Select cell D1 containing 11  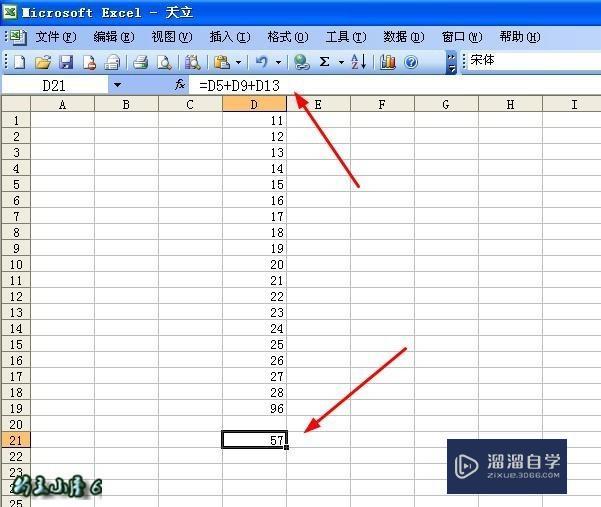click(254, 120)
